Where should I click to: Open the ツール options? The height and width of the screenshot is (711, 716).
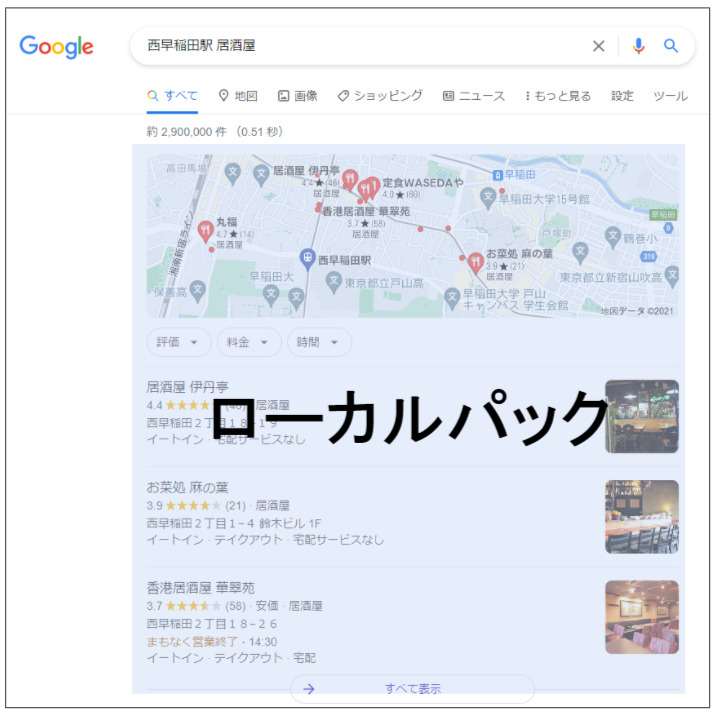pos(670,96)
